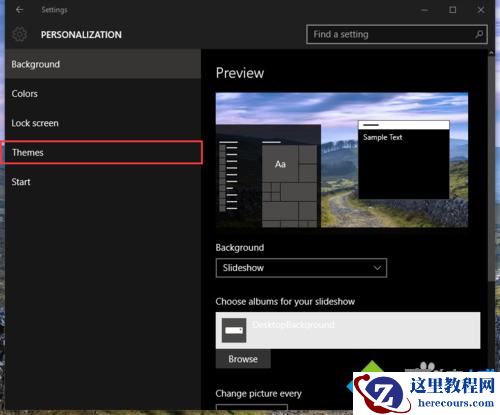The height and width of the screenshot is (415, 500).
Task: Minimize the Settings window
Action: coord(424,10)
